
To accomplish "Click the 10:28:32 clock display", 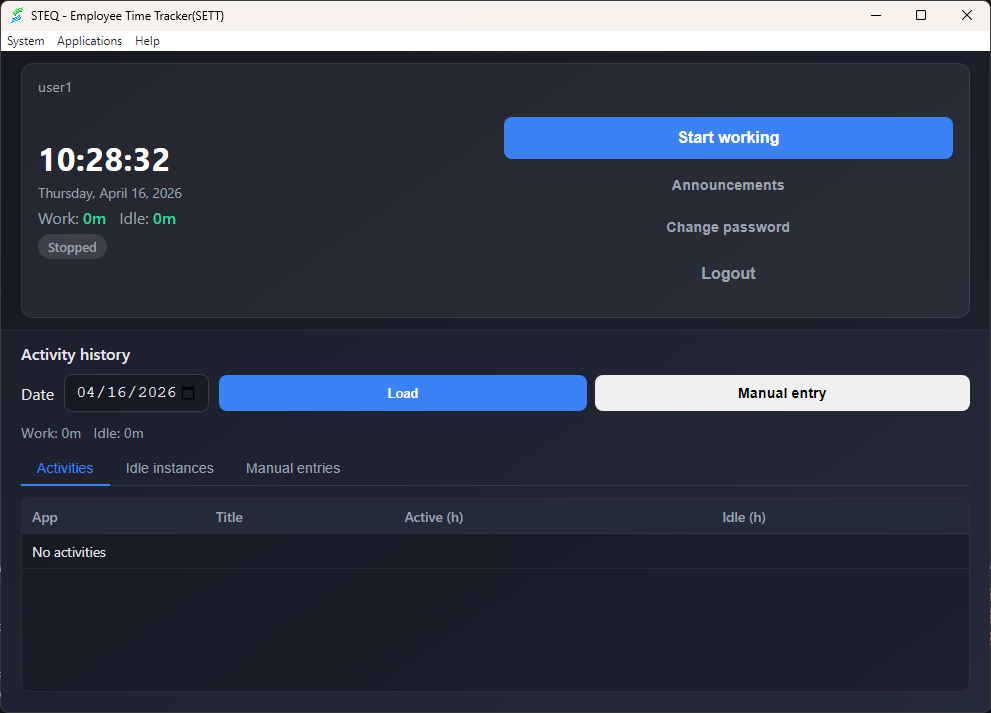I will click(104, 159).
